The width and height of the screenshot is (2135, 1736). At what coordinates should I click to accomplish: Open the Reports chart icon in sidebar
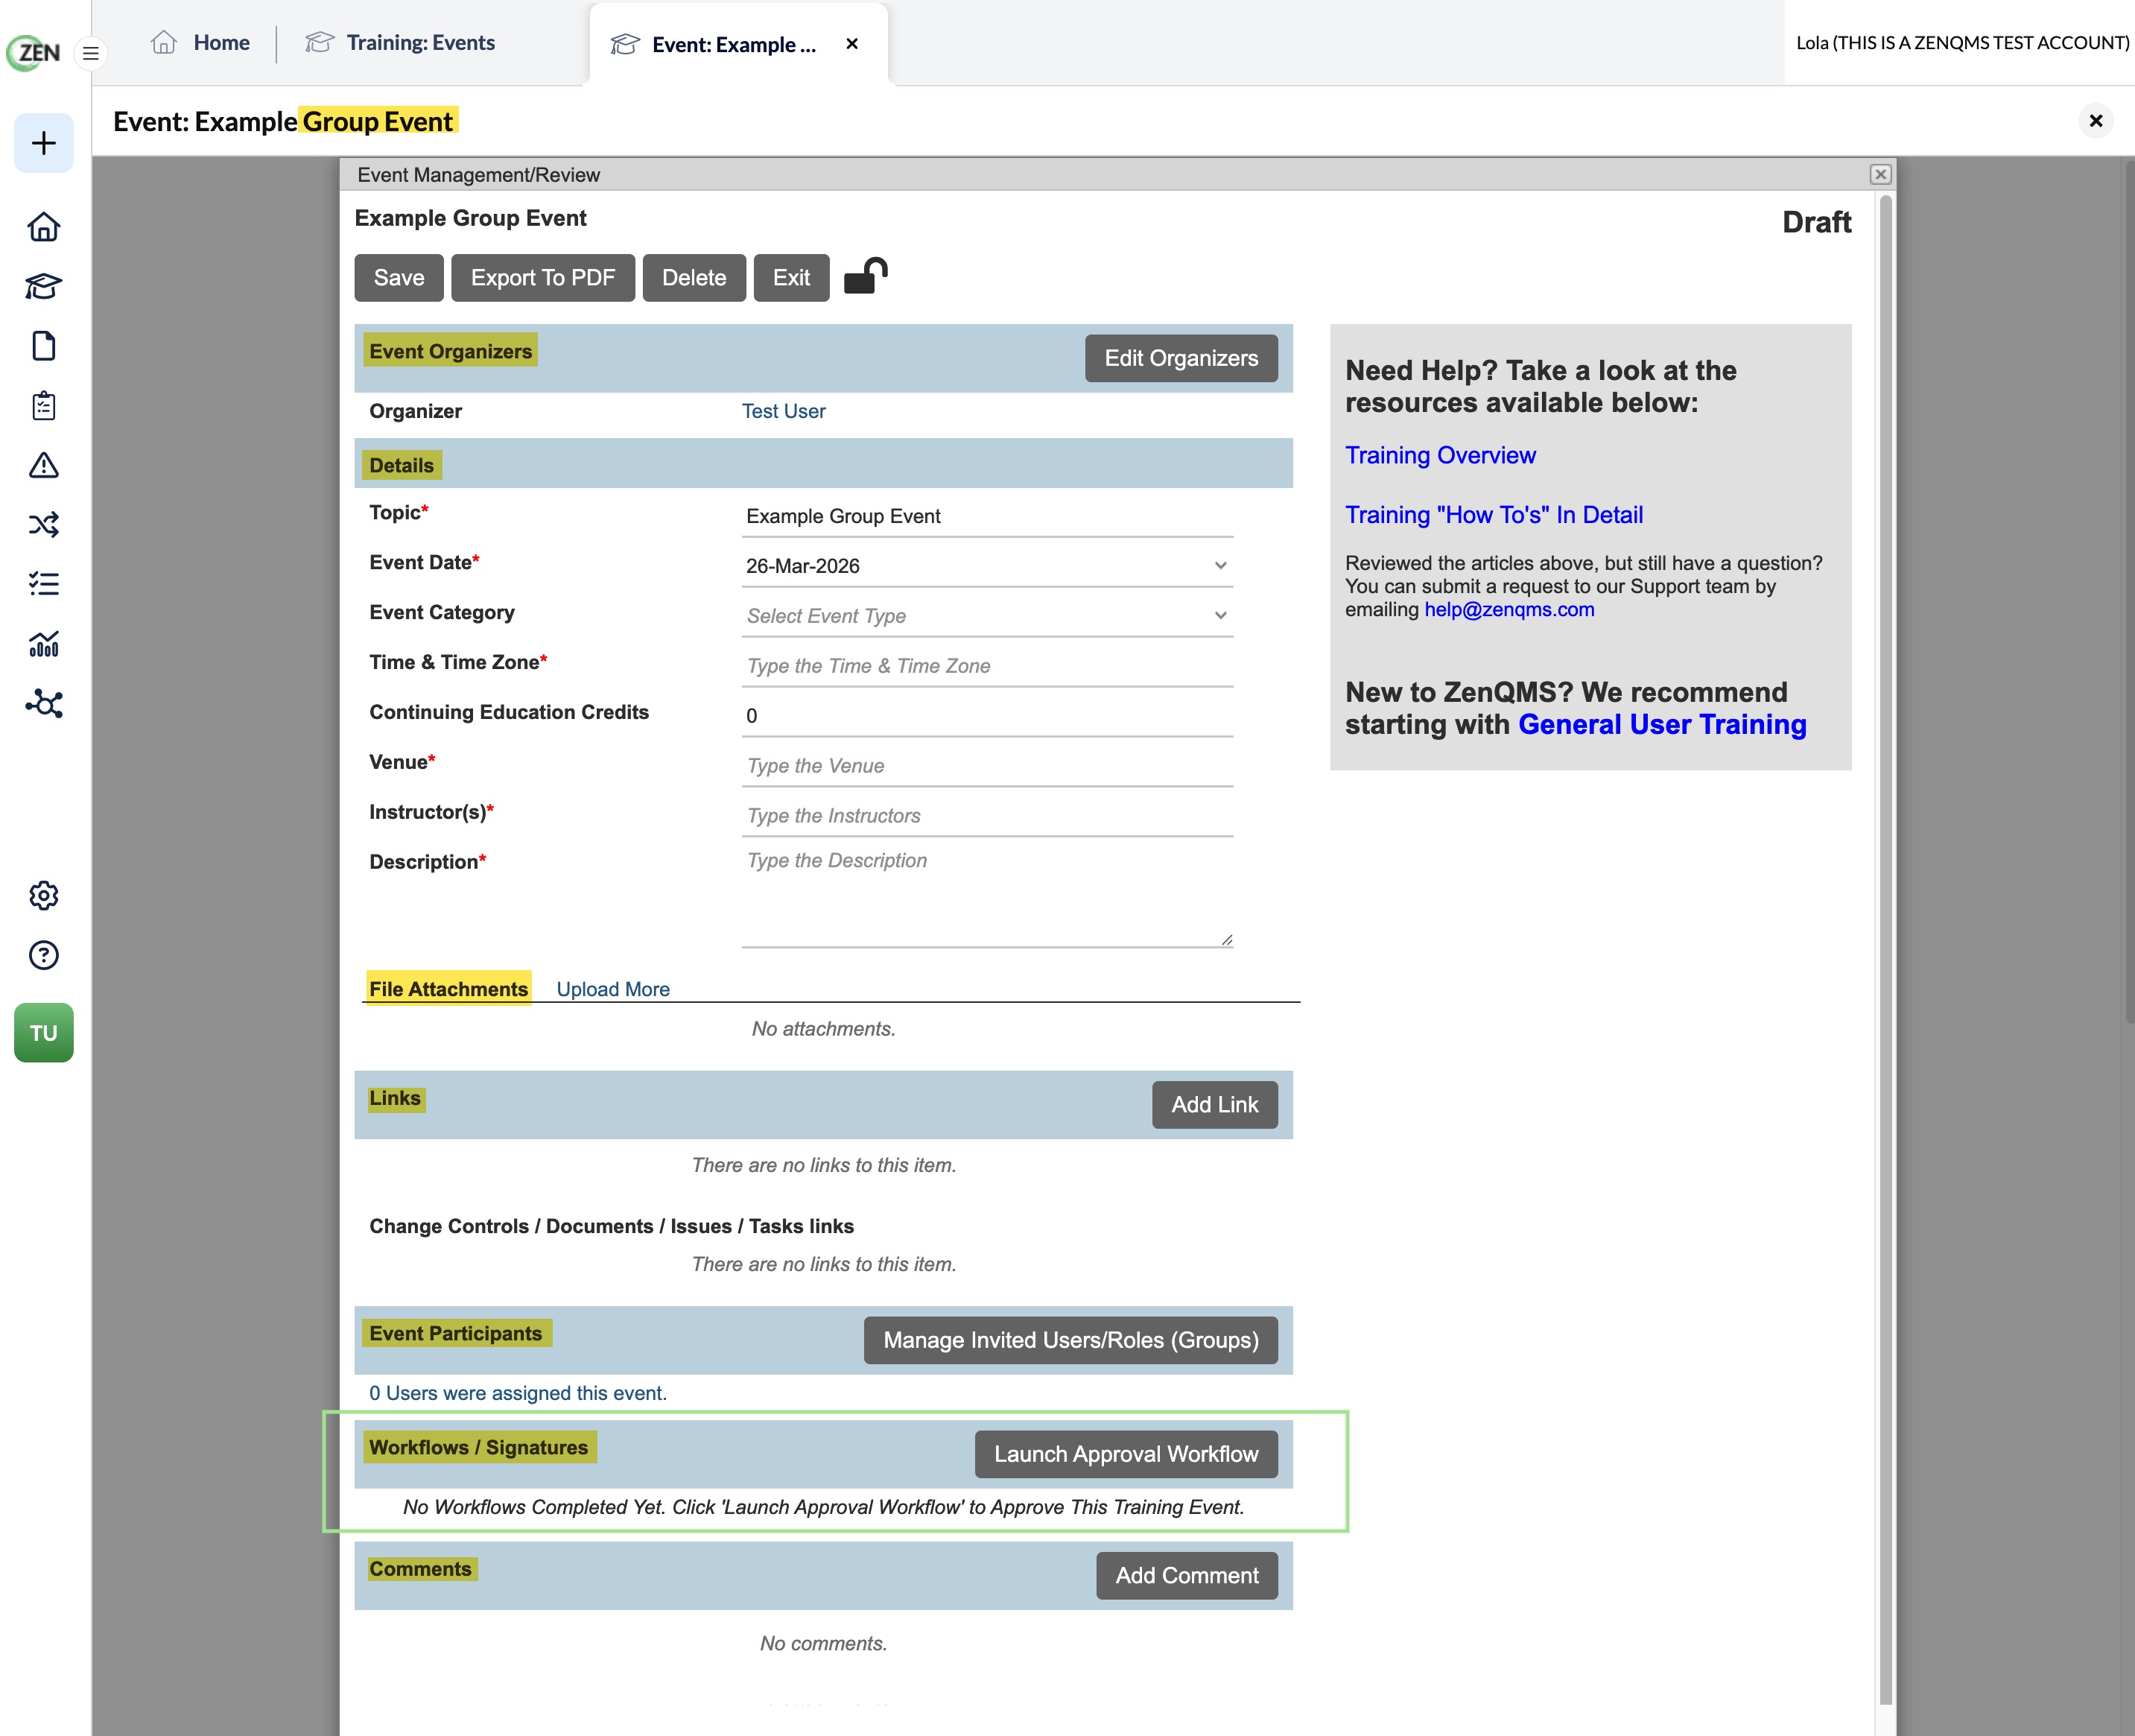(44, 644)
